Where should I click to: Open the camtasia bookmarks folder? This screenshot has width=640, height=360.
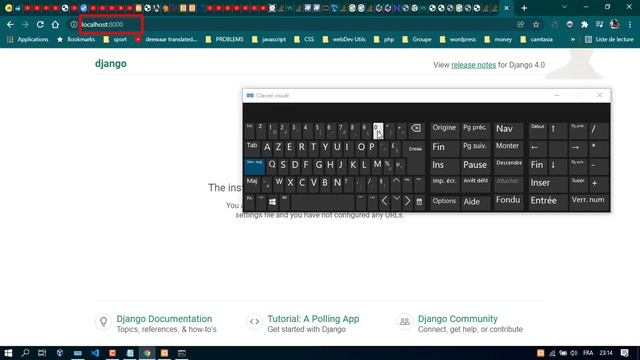point(537,39)
